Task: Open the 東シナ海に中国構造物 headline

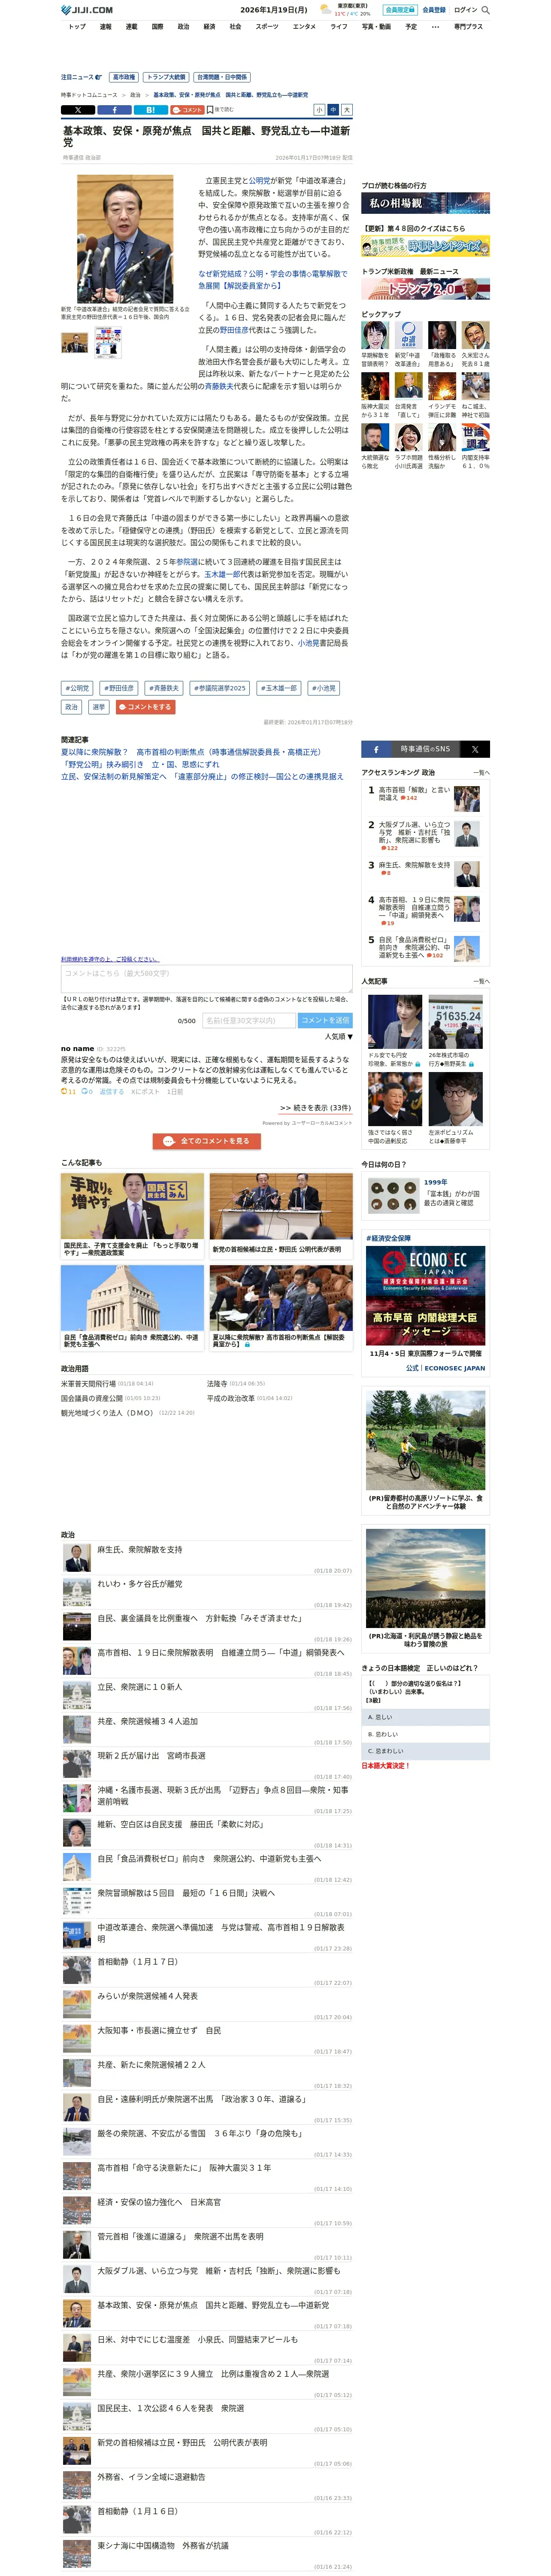Action: (162, 2545)
